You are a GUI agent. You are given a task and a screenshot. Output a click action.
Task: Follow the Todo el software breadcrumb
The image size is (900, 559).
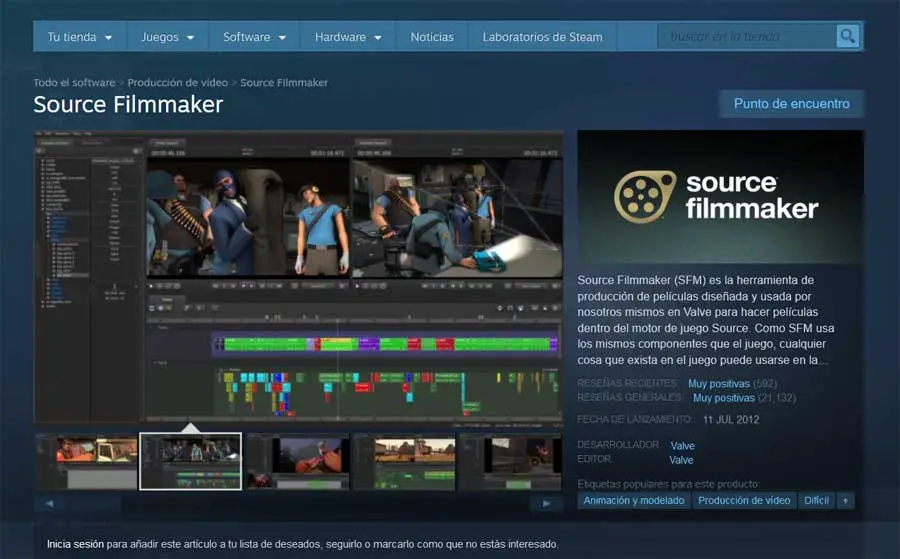[74, 83]
